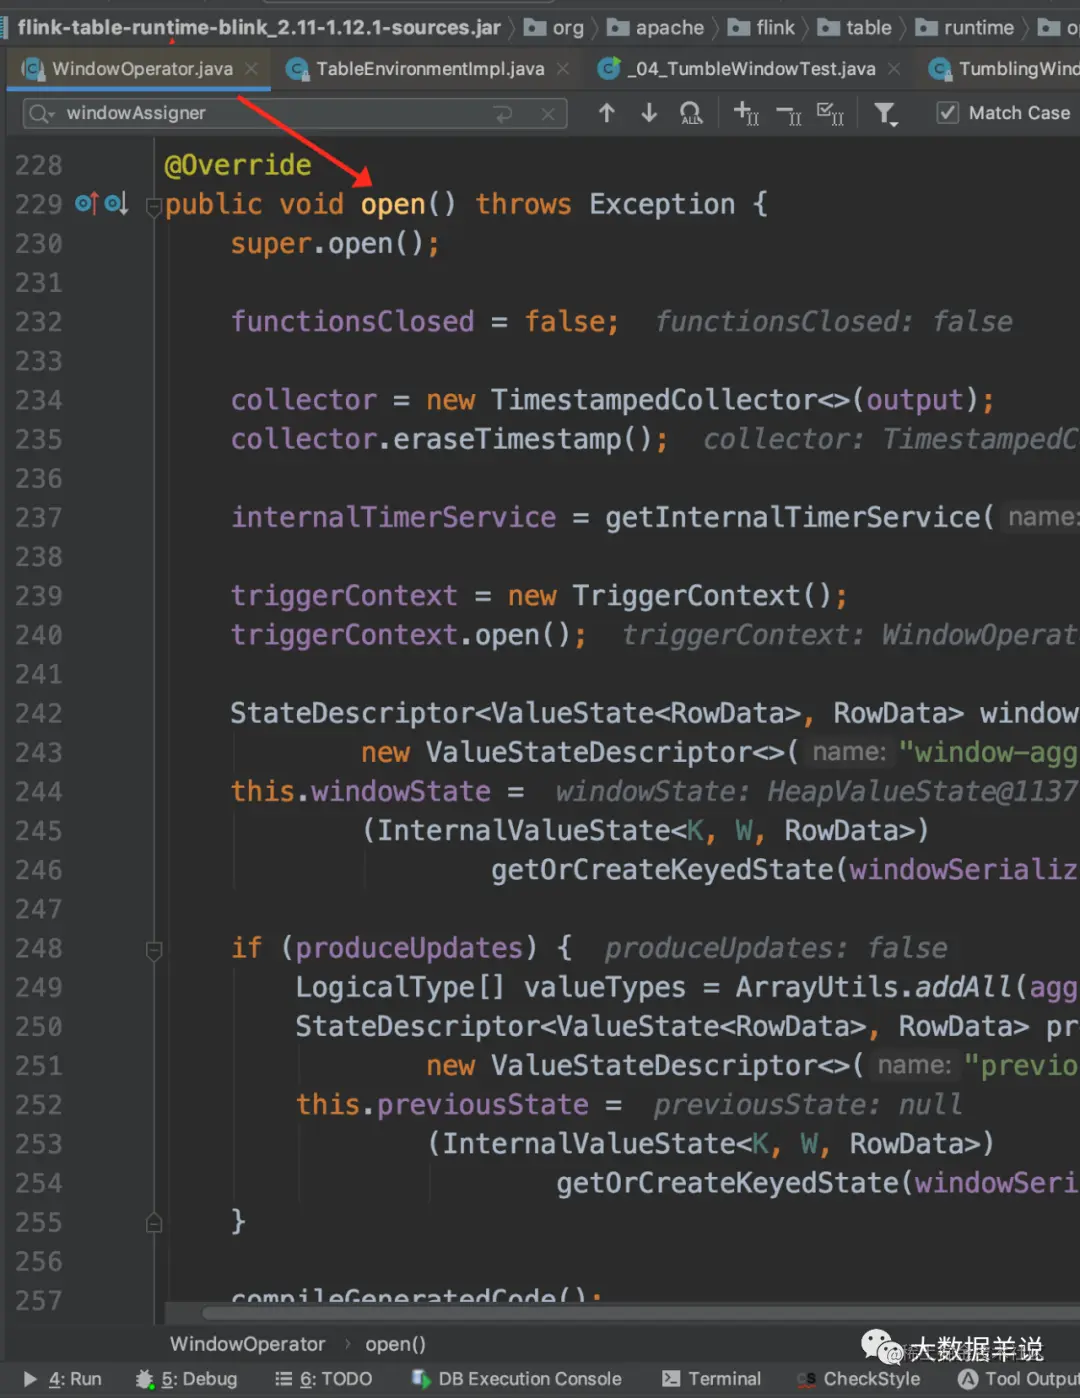Open the 6: TODO tool window
The image size is (1080, 1398).
click(x=324, y=1379)
